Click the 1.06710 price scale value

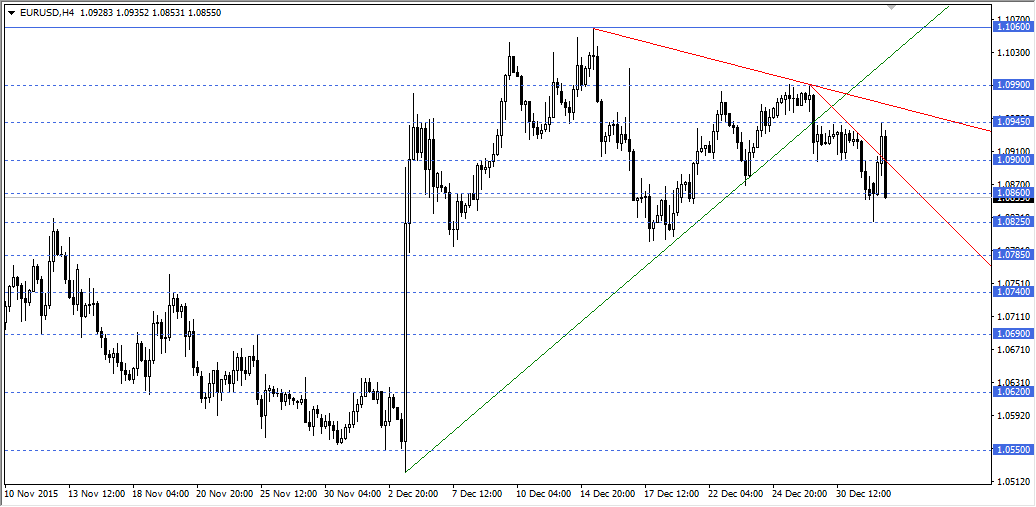(1015, 350)
